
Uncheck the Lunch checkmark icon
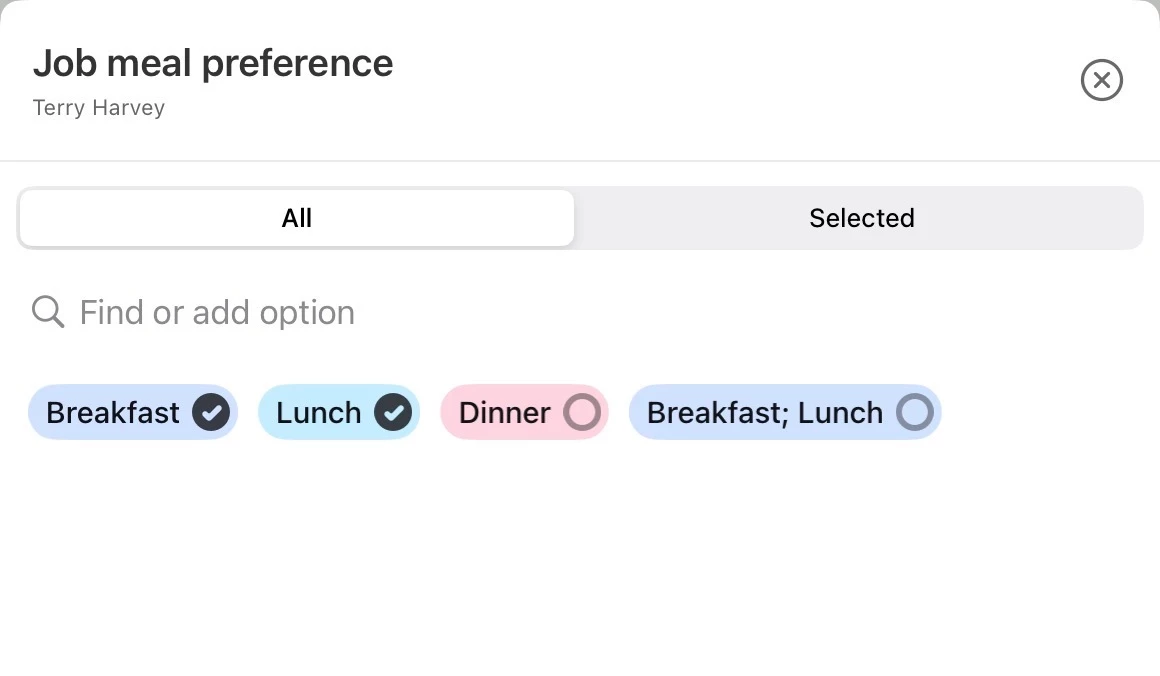(x=393, y=412)
